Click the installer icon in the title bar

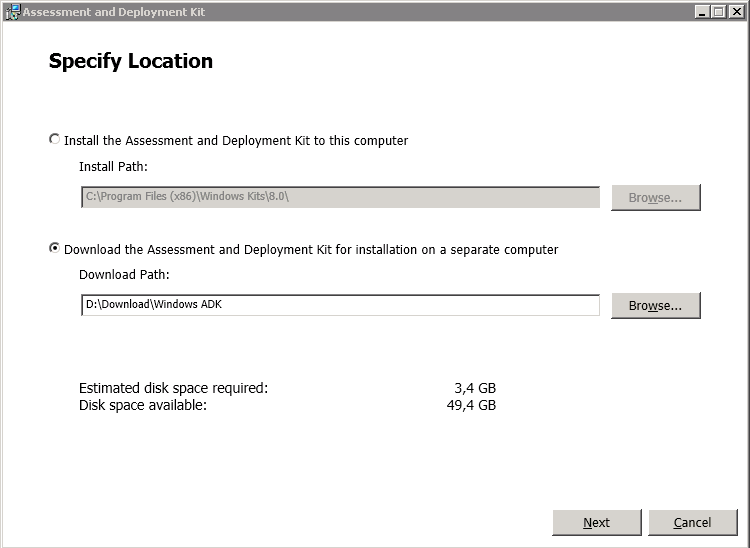(13, 12)
